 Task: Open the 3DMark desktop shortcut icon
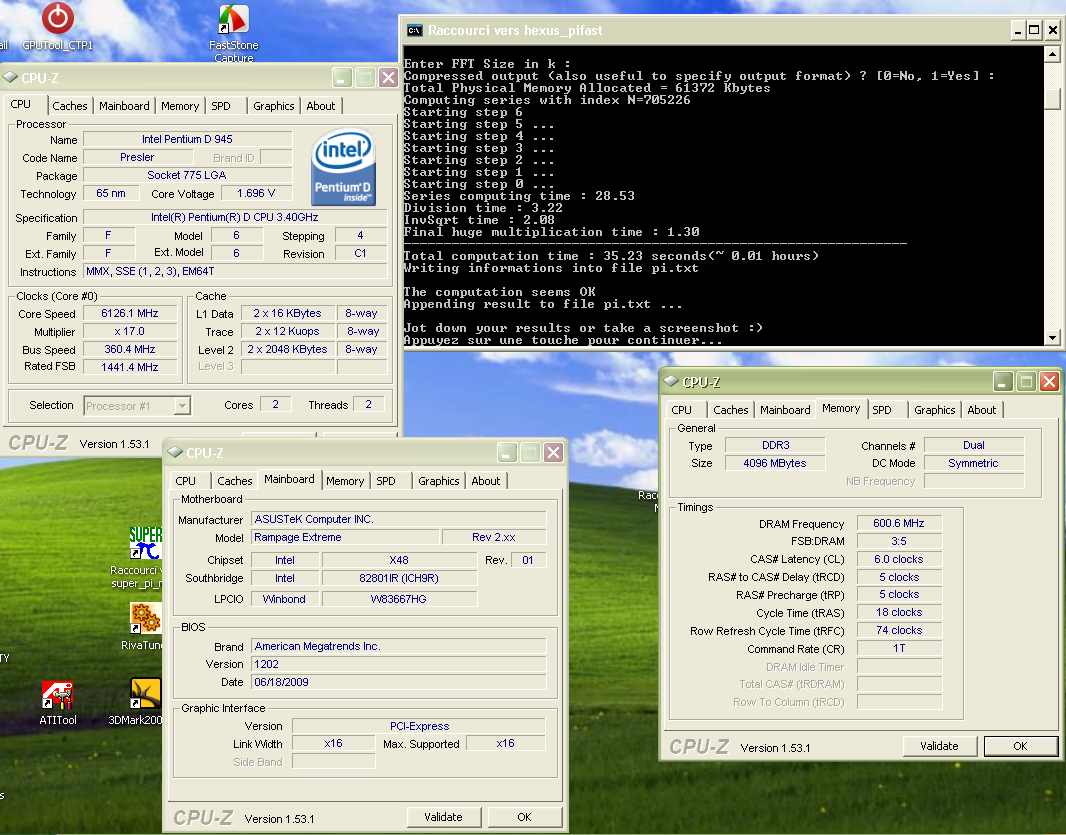145,694
